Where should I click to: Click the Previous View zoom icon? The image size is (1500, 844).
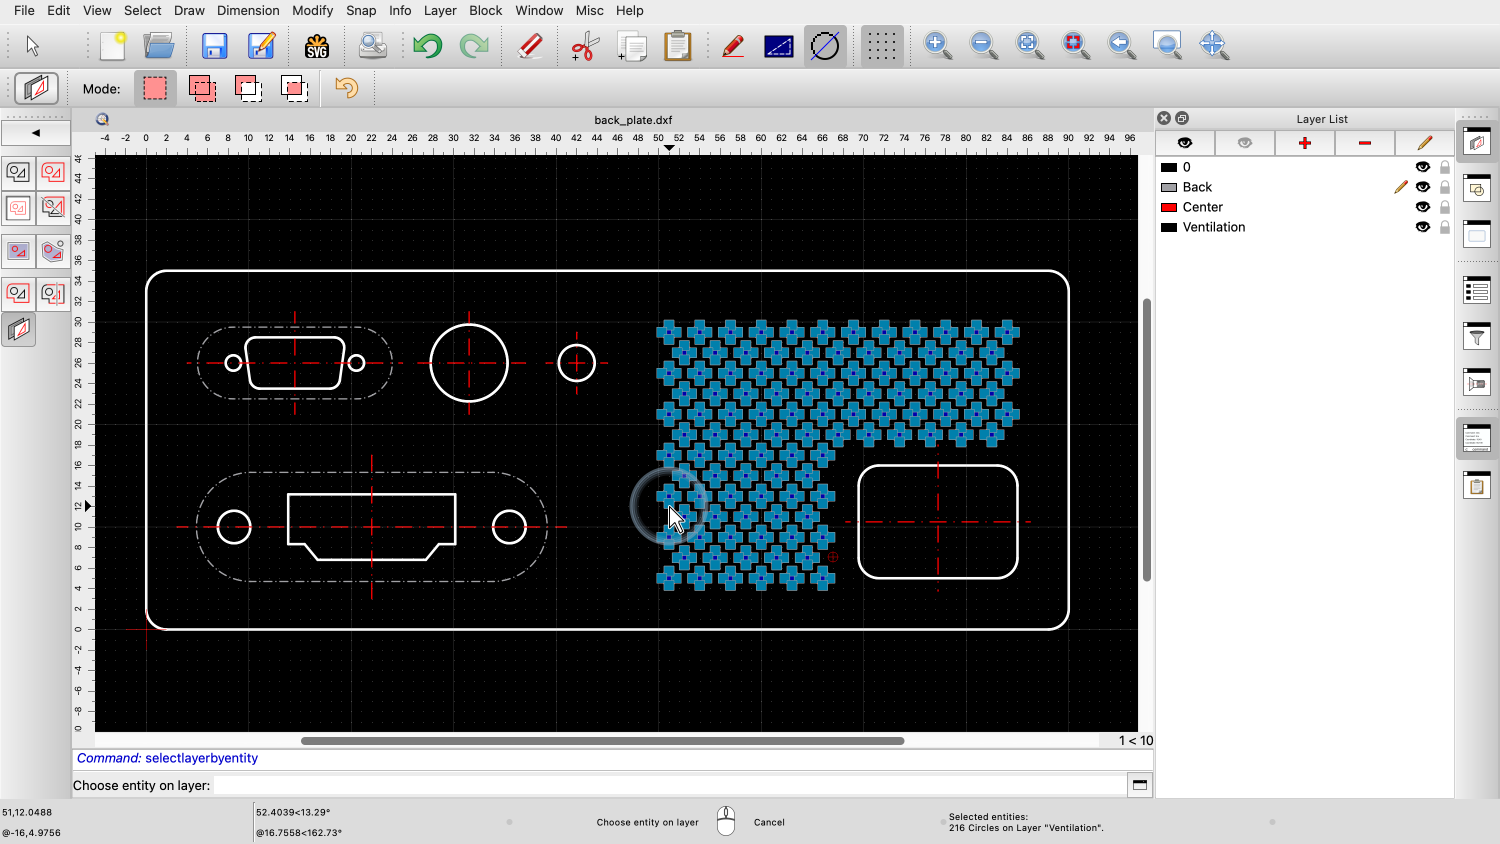(1121, 46)
